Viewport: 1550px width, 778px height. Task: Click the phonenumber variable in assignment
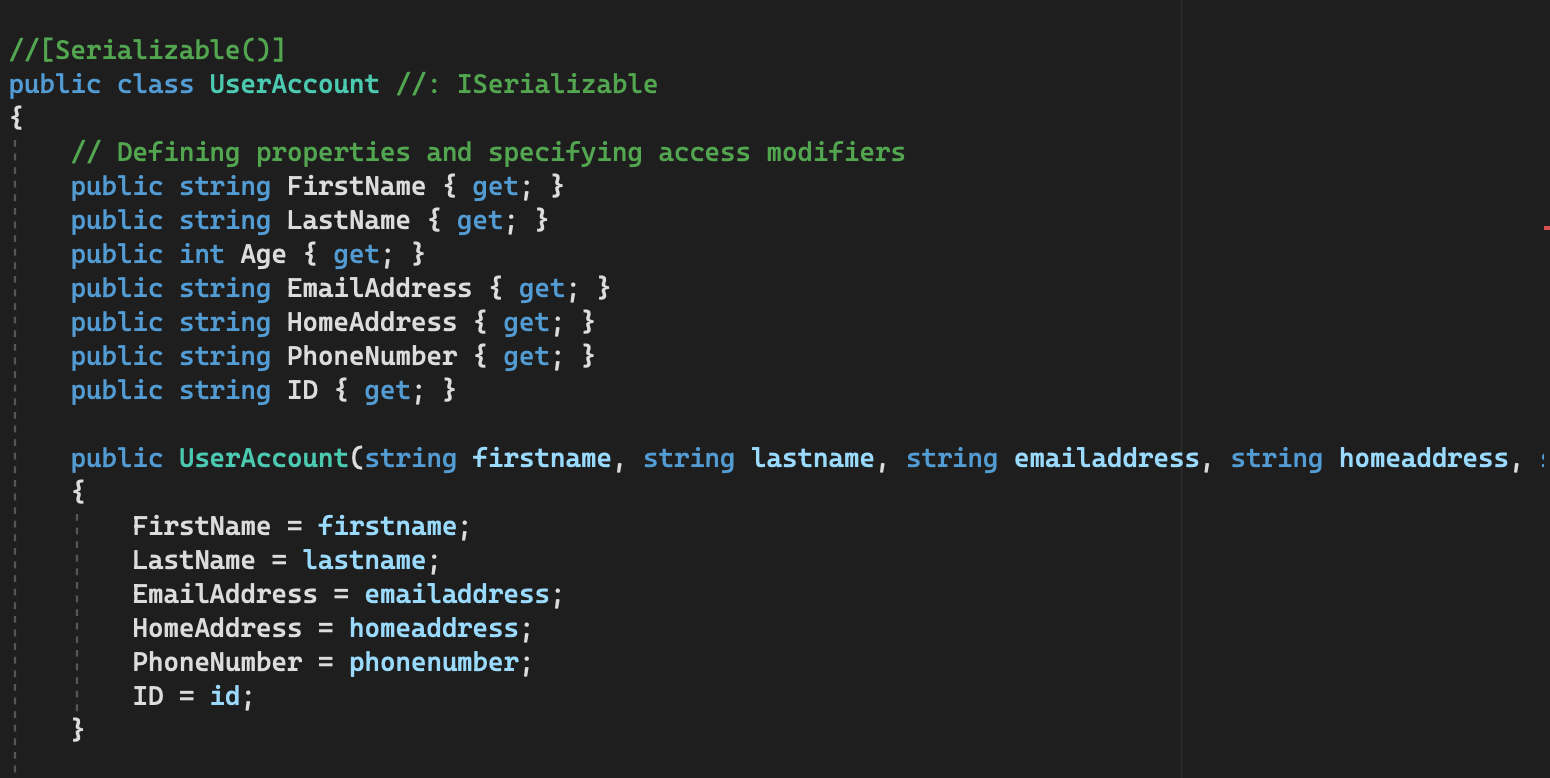point(433,662)
